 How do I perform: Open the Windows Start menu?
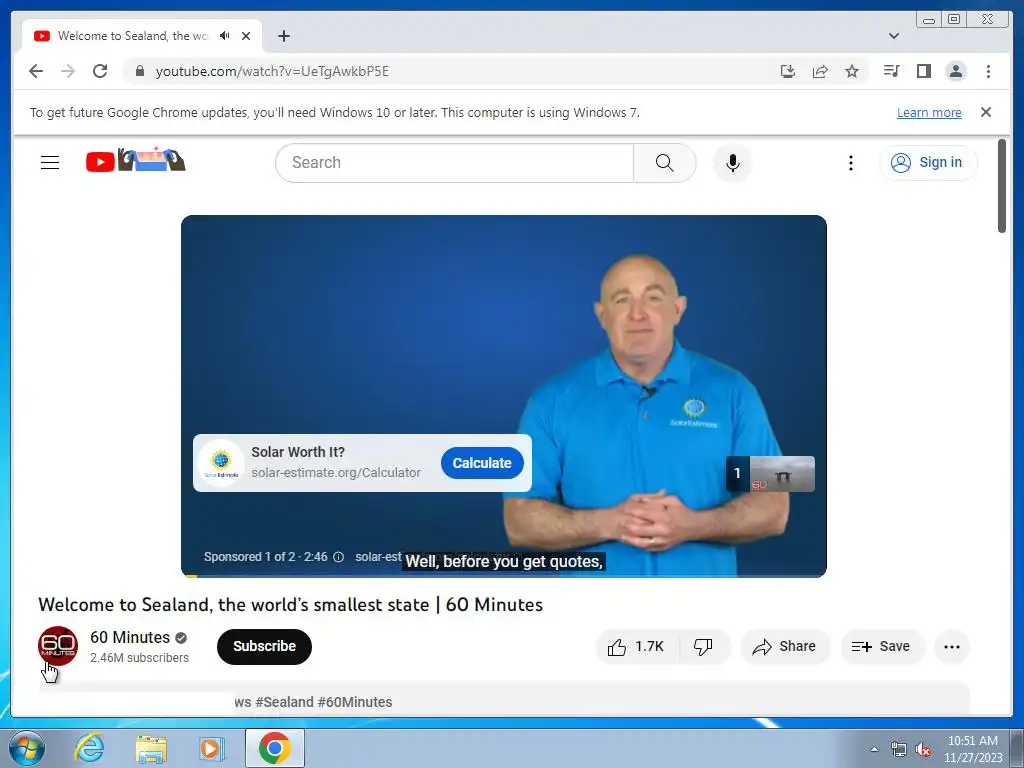pyautogui.click(x=27, y=748)
